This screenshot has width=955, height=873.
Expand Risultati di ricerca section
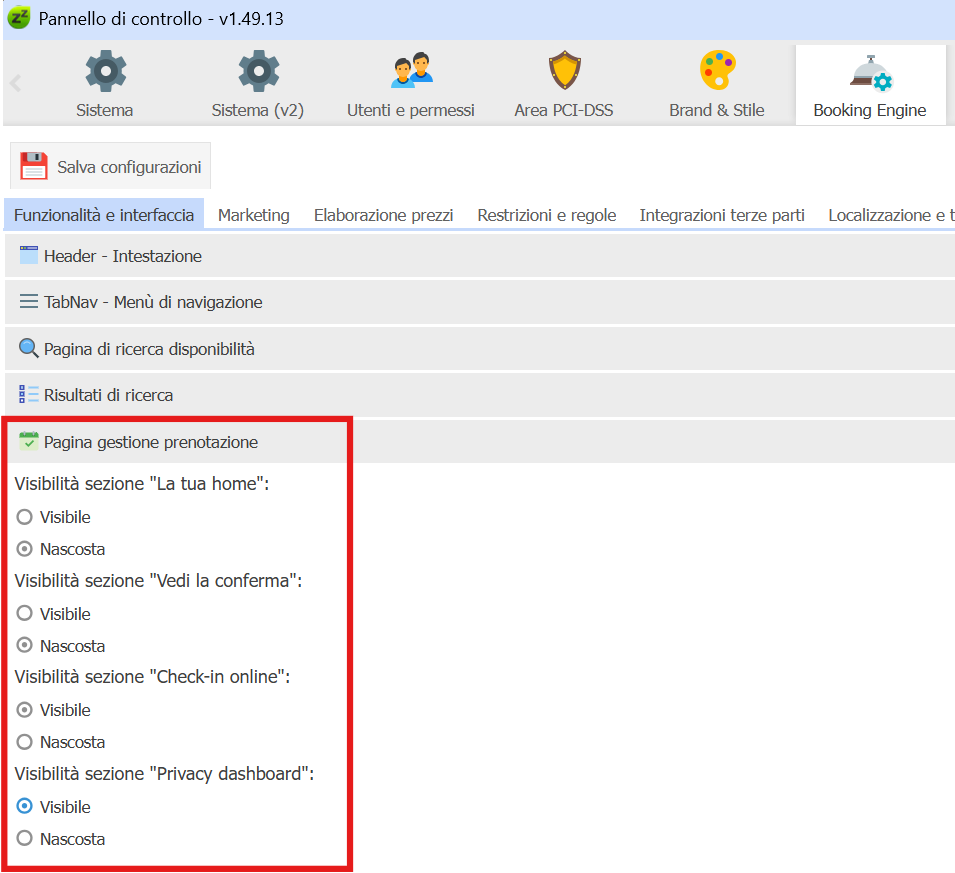coord(108,395)
